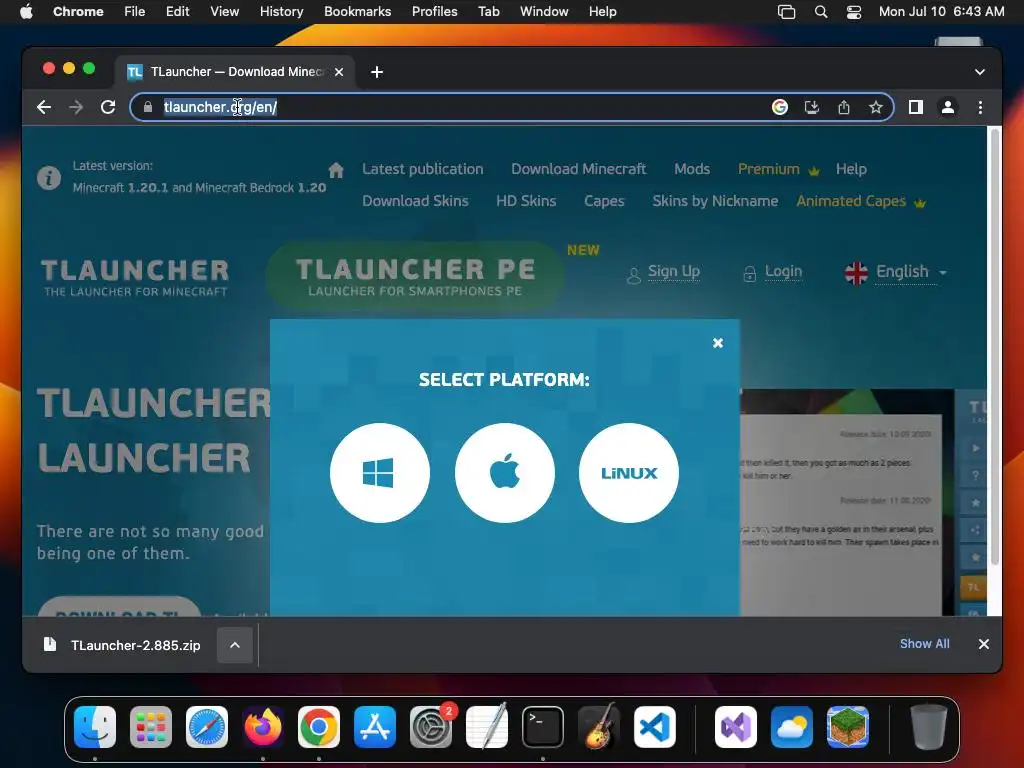Open the Bookmarks menu
The width and height of the screenshot is (1024, 768).
tap(357, 12)
